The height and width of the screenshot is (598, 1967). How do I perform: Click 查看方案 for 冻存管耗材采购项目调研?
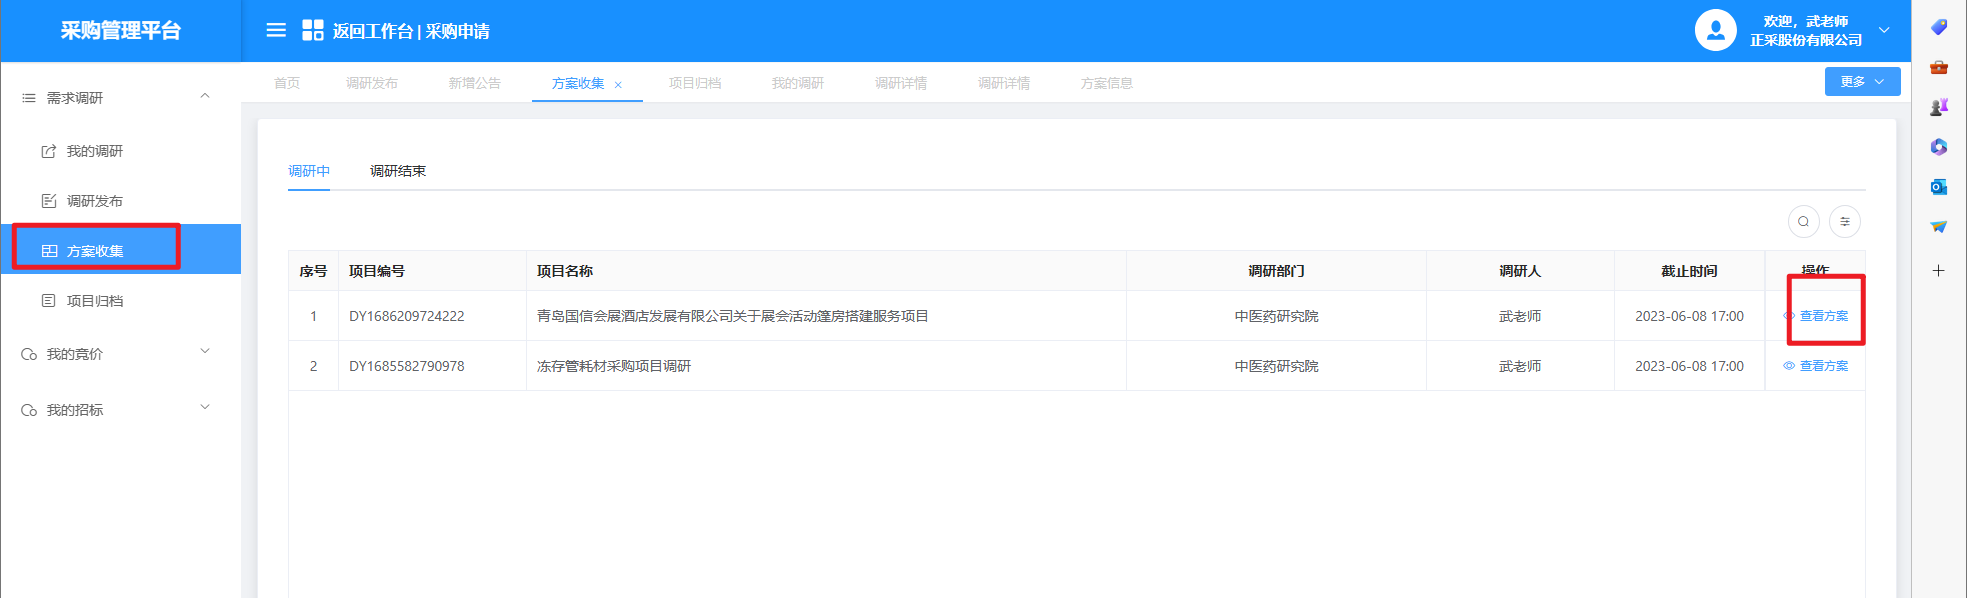click(x=1823, y=366)
